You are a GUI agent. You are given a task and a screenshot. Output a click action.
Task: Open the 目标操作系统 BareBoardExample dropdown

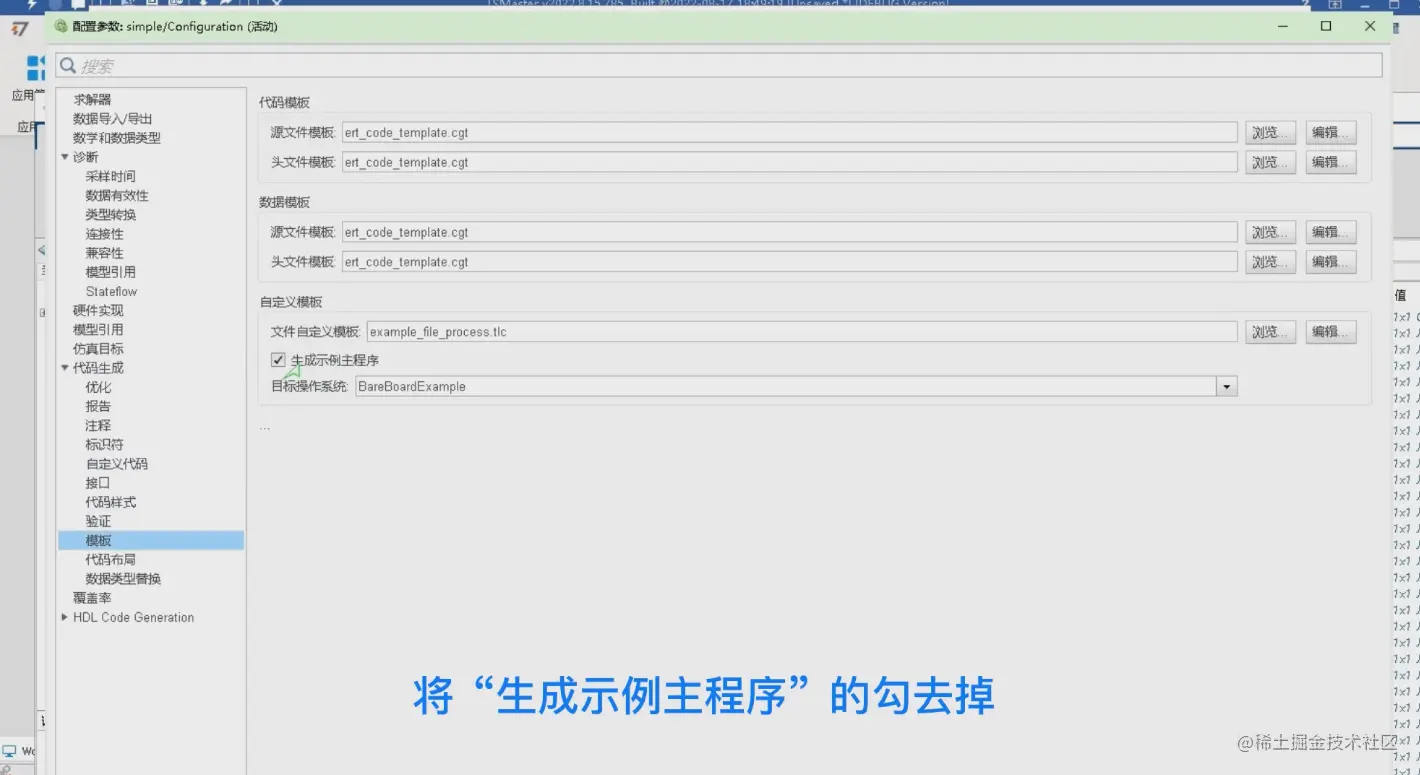(1227, 387)
